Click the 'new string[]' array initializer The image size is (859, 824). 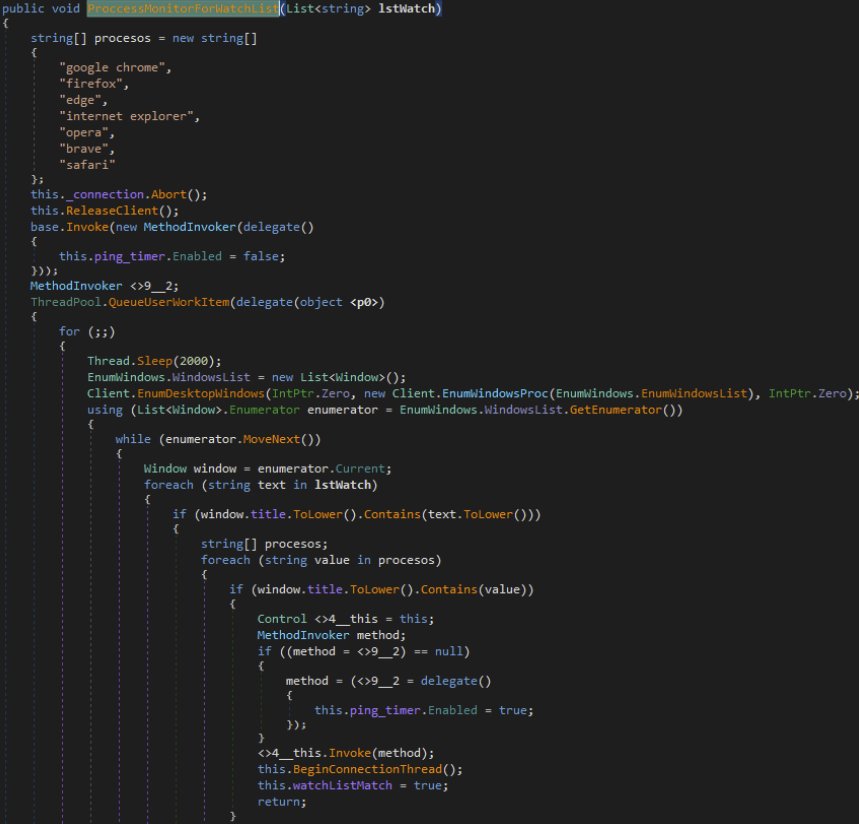pos(214,38)
